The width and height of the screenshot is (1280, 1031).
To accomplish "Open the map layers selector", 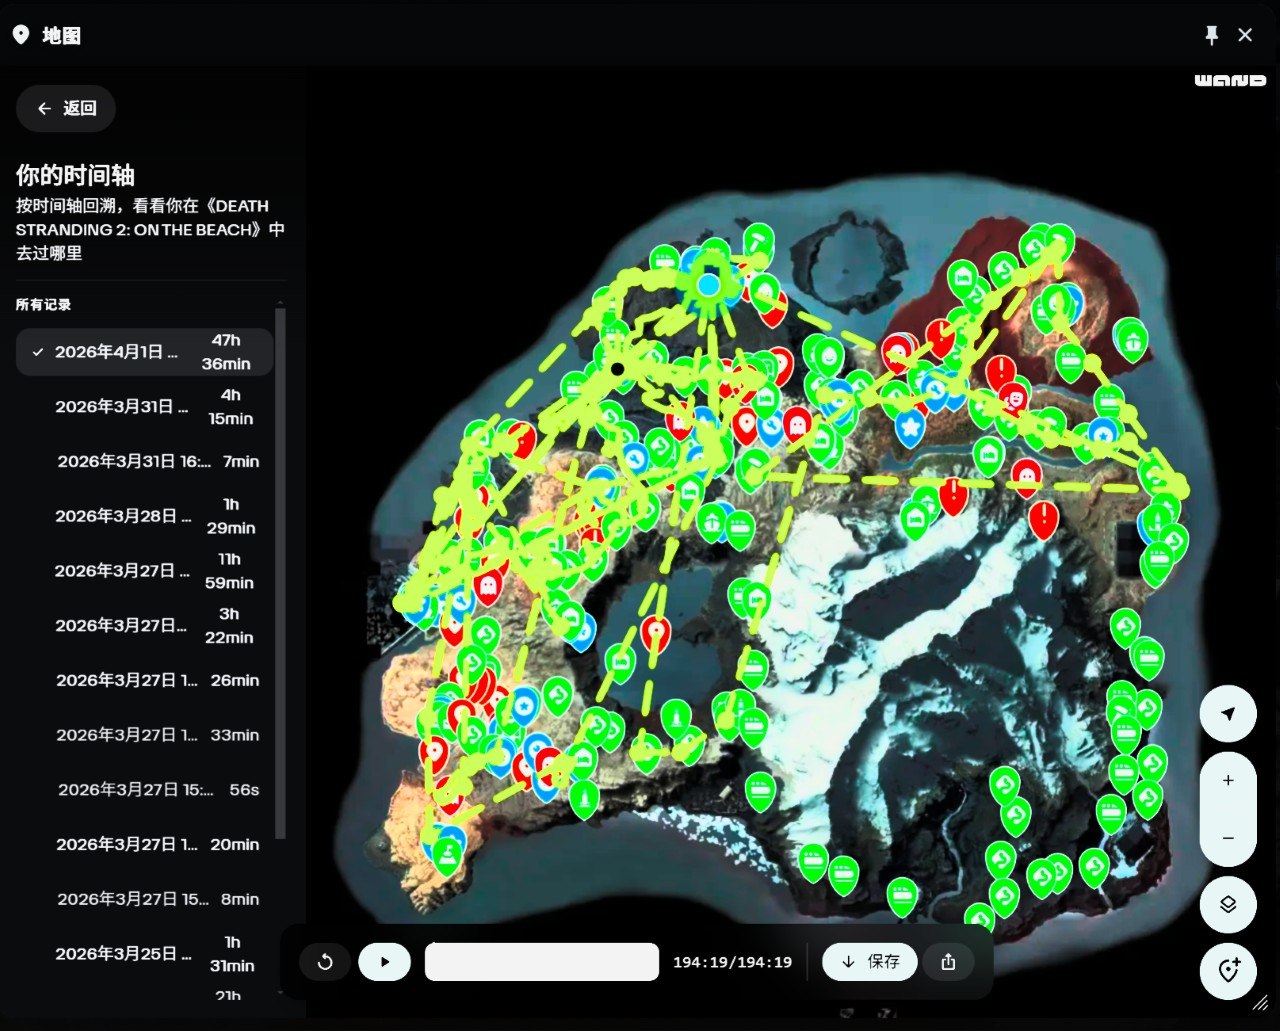I will click(1228, 904).
